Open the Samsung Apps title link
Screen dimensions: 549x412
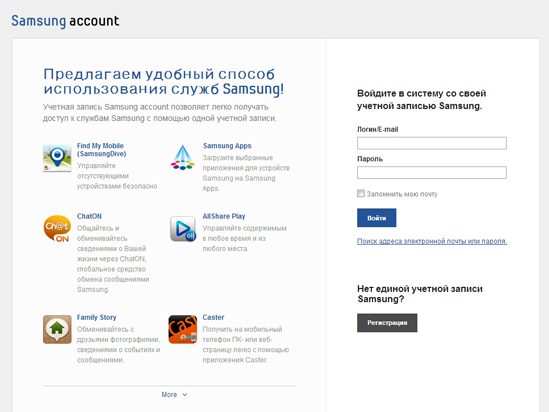[227, 146]
